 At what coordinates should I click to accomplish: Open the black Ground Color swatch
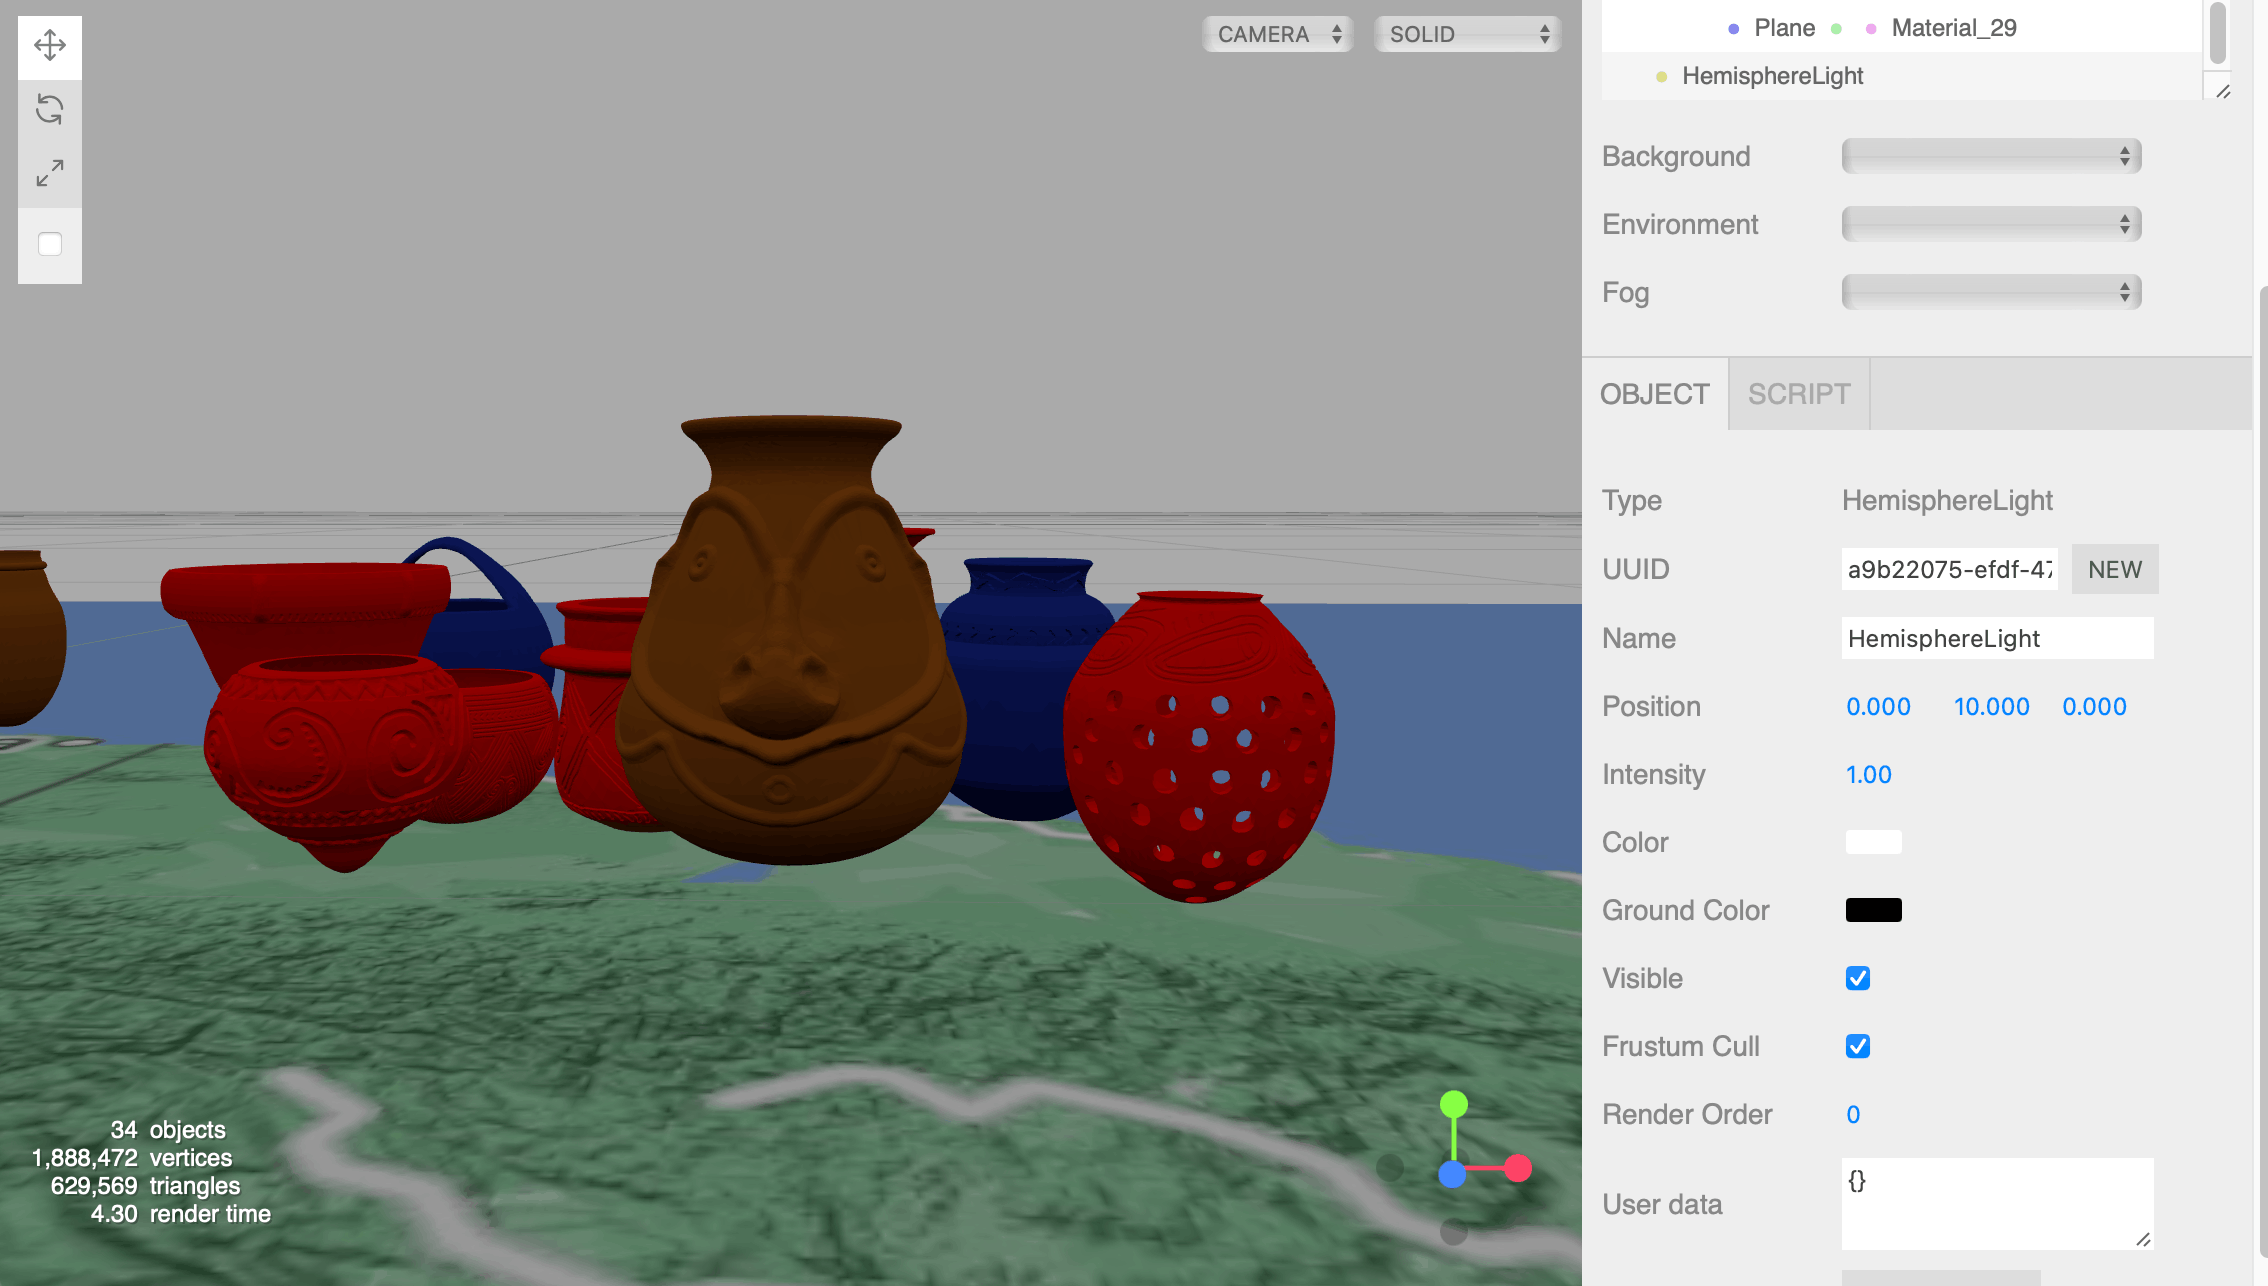pos(1873,910)
